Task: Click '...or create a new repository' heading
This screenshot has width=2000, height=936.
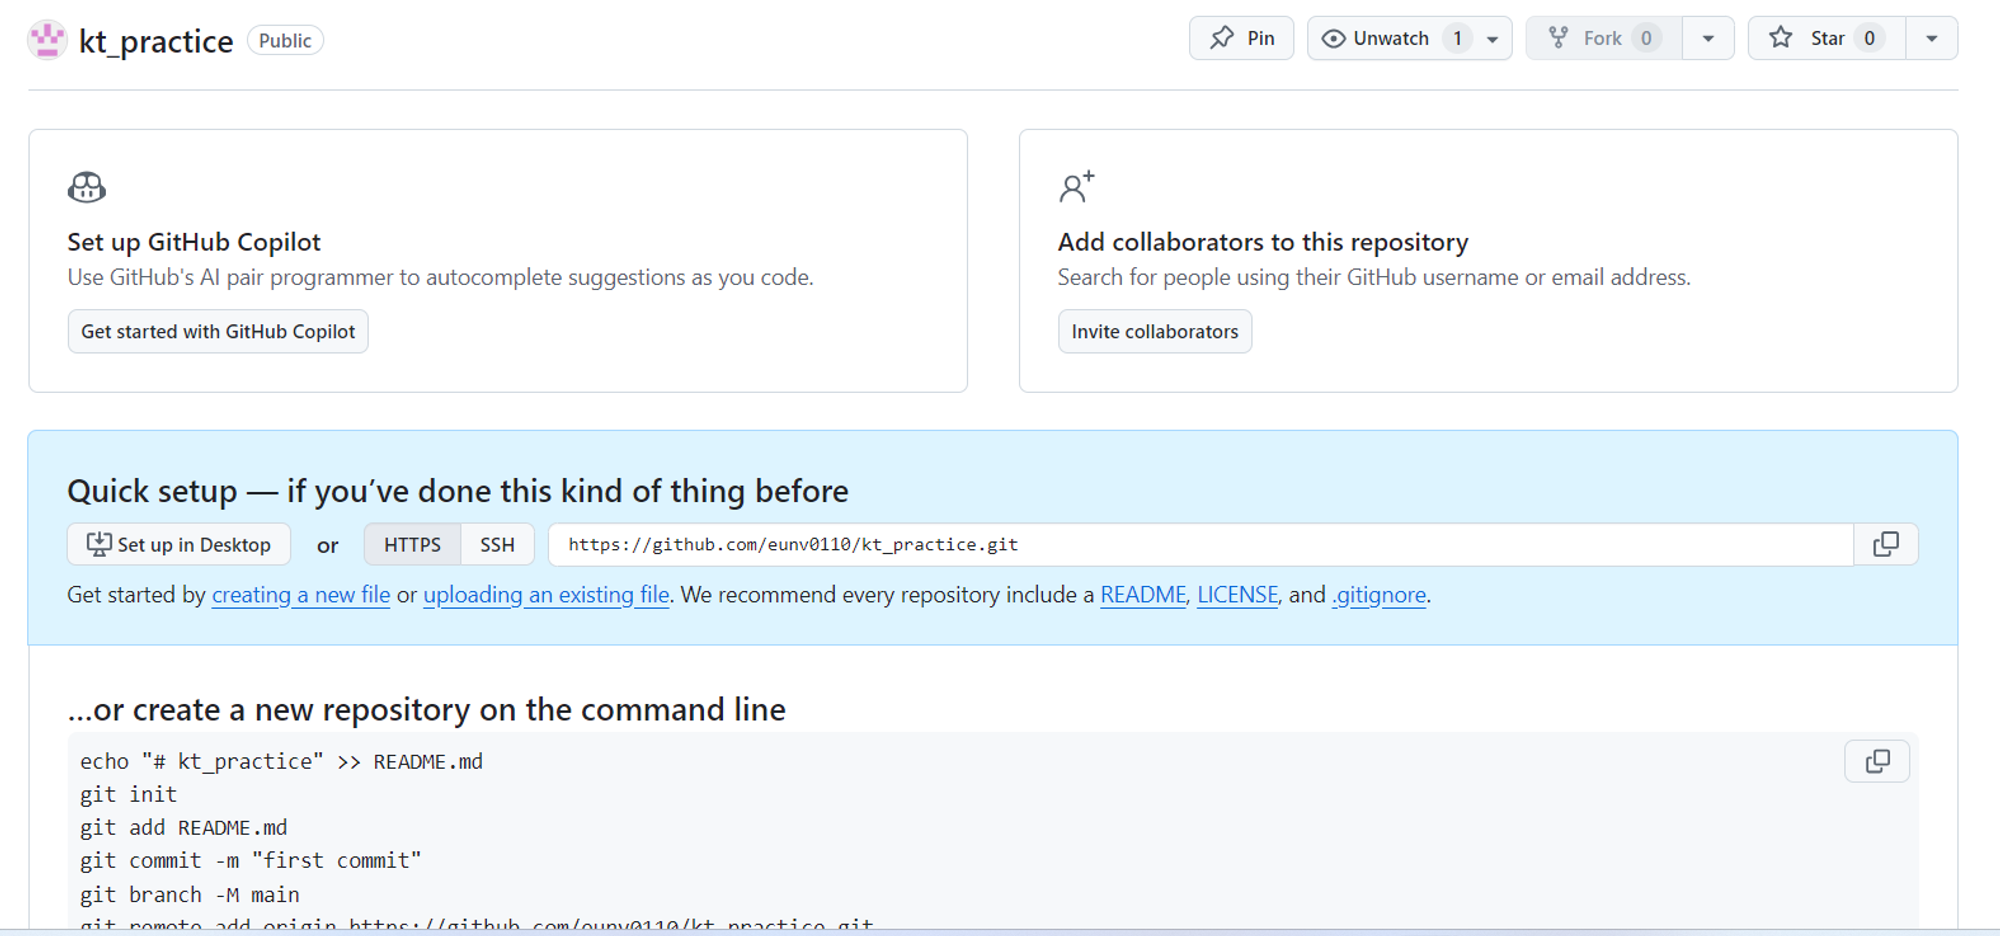Action: pos(426,709)
